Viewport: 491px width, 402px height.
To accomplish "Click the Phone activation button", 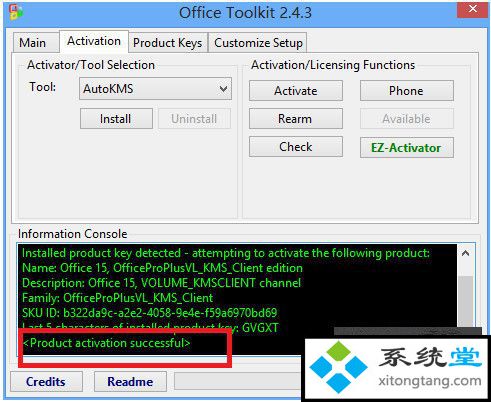I will click(406, 91).
